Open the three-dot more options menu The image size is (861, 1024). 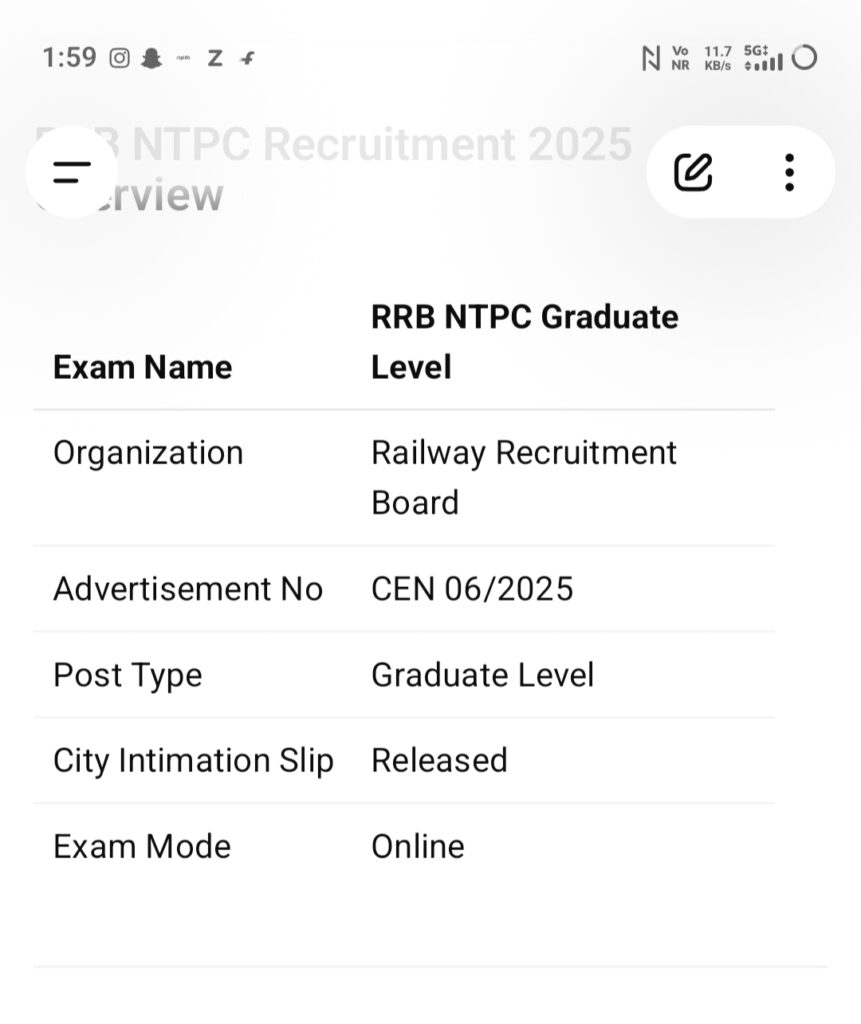[789, 172]
